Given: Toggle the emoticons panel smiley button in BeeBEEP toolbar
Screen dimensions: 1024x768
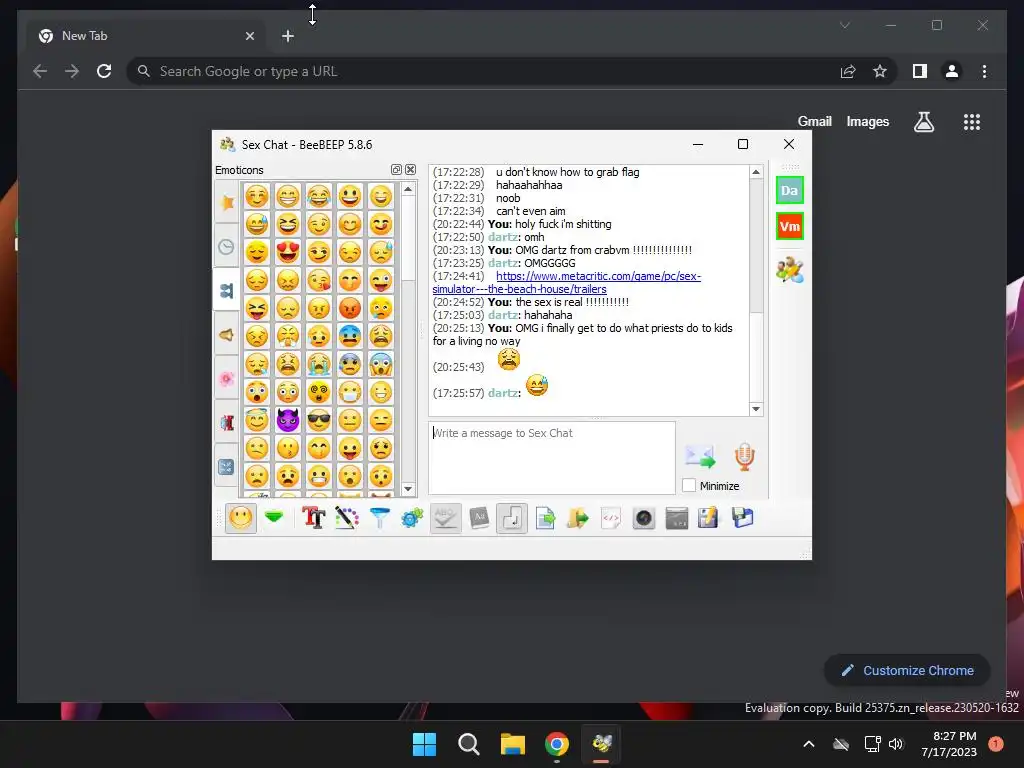Looking at the screenshot, I should pos(241,519).
